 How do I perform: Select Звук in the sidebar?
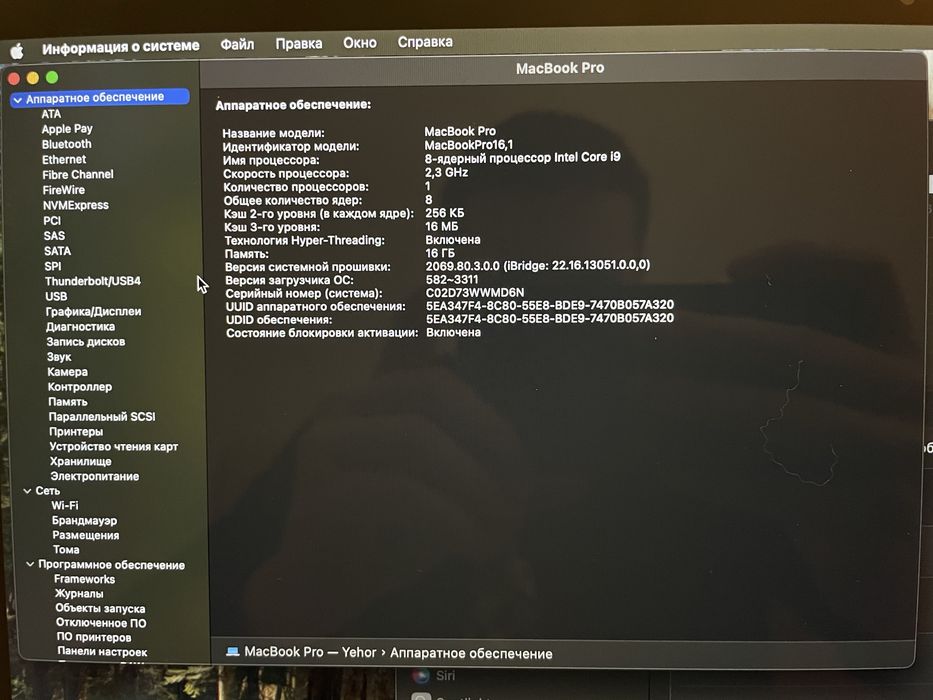[59, 357]
